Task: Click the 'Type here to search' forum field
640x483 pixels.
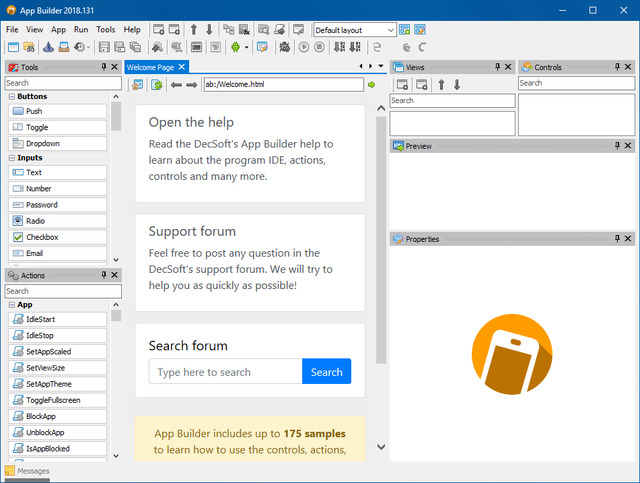Action: 225,372
